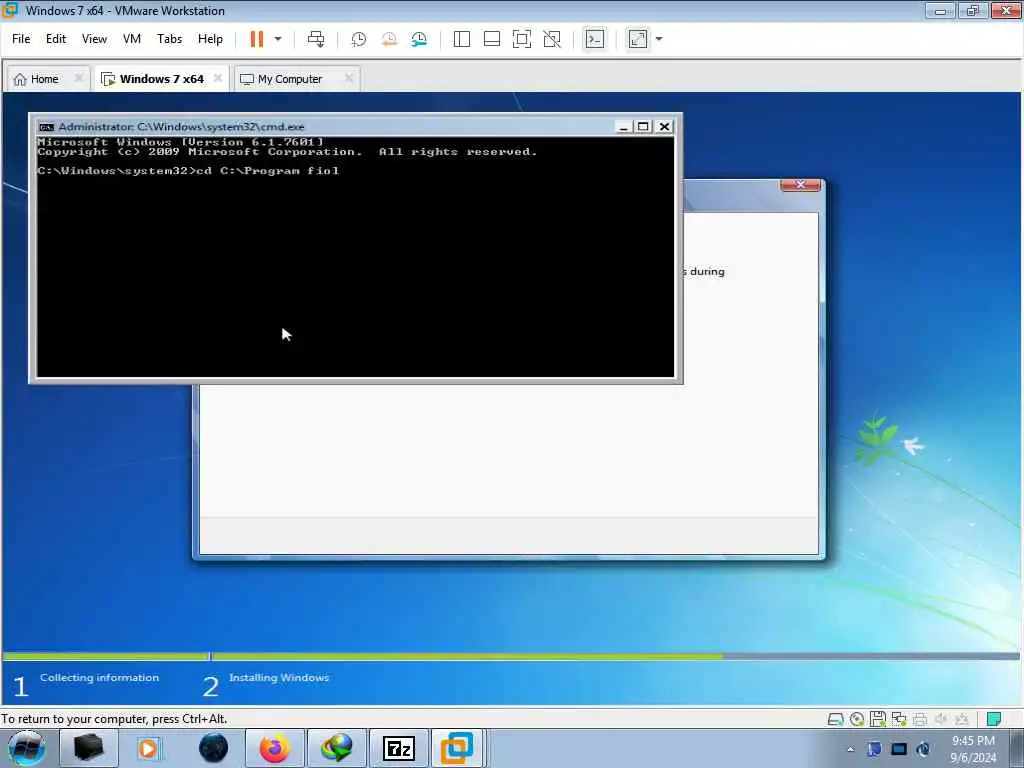This screenshot has height=768, width=1024.
Task: Click the hard disk status bar icon
Action: pos(835,719)
